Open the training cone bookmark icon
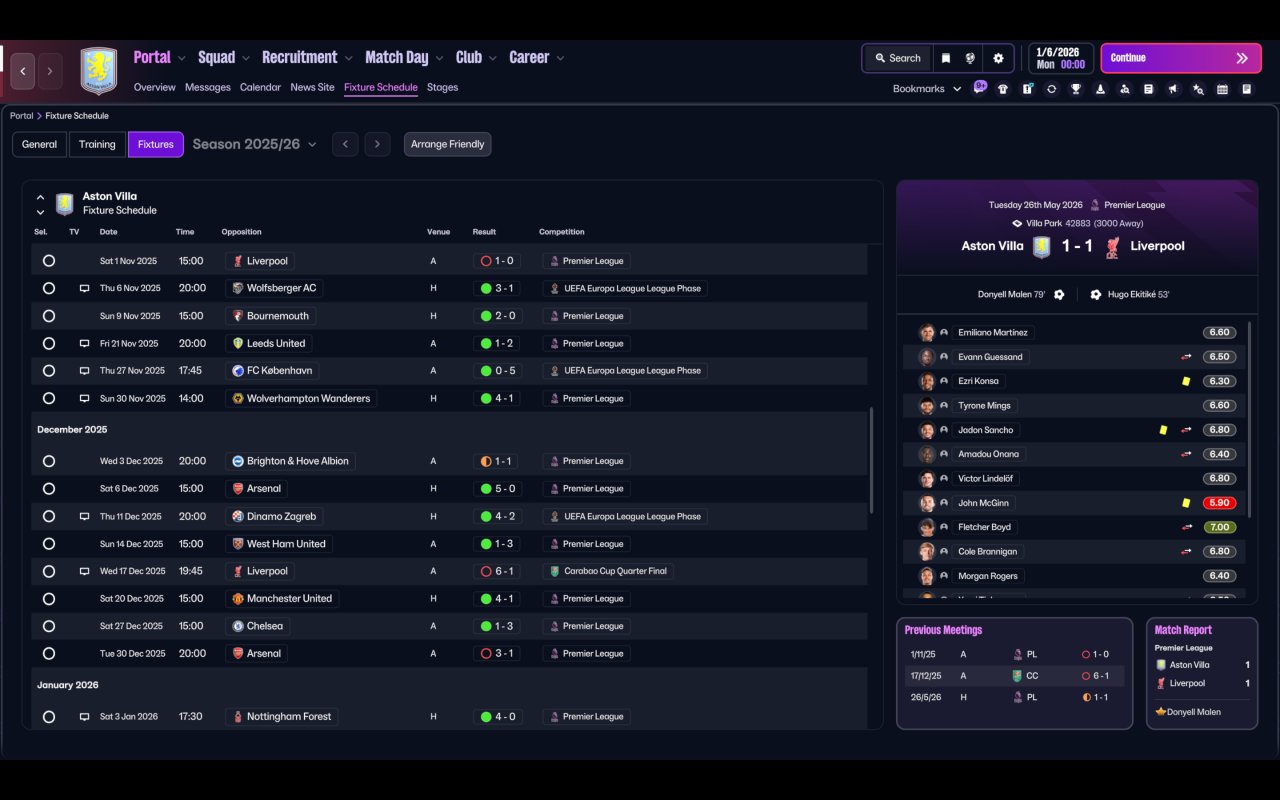 [1100, 89]
